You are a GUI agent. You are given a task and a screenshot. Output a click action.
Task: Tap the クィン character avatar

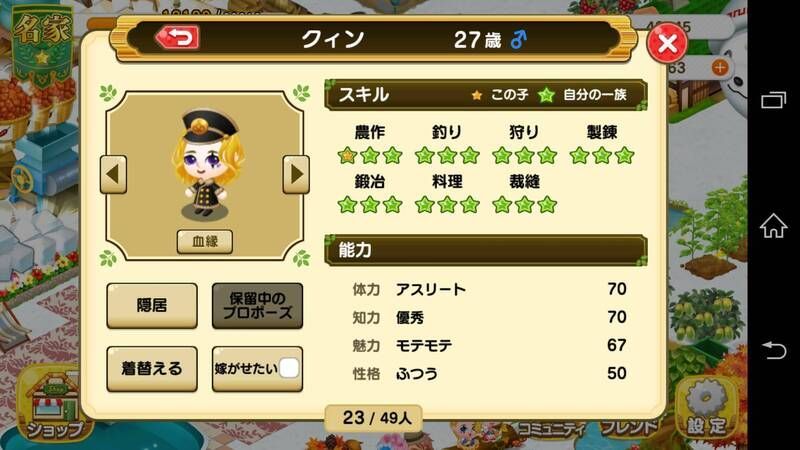pos(206,164)
